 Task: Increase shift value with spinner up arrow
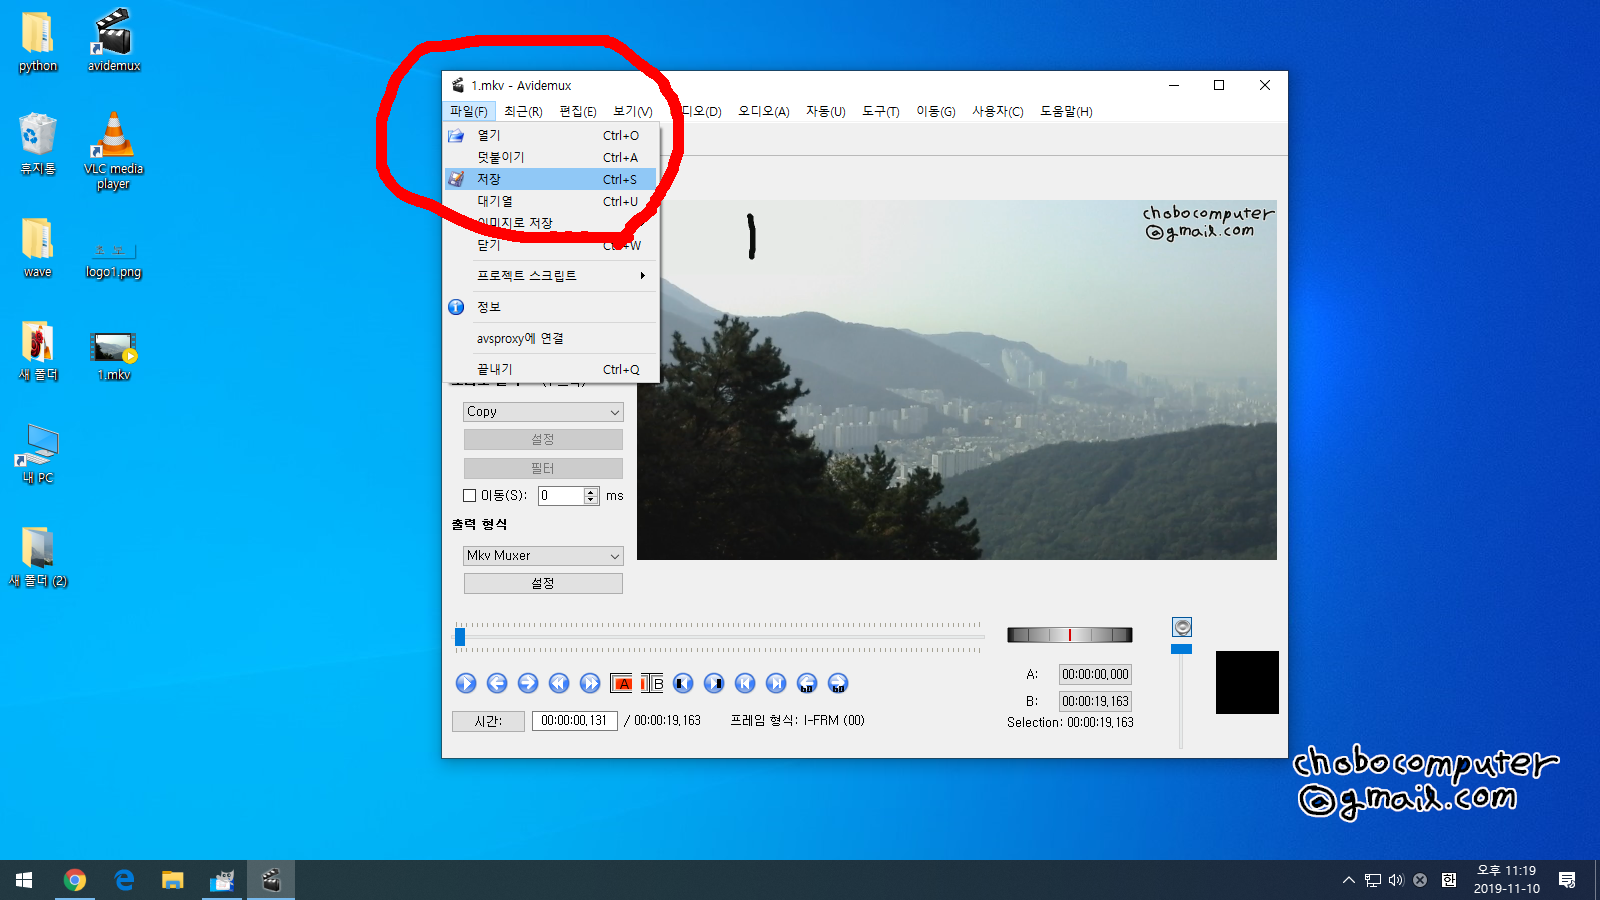click(591, 491)
